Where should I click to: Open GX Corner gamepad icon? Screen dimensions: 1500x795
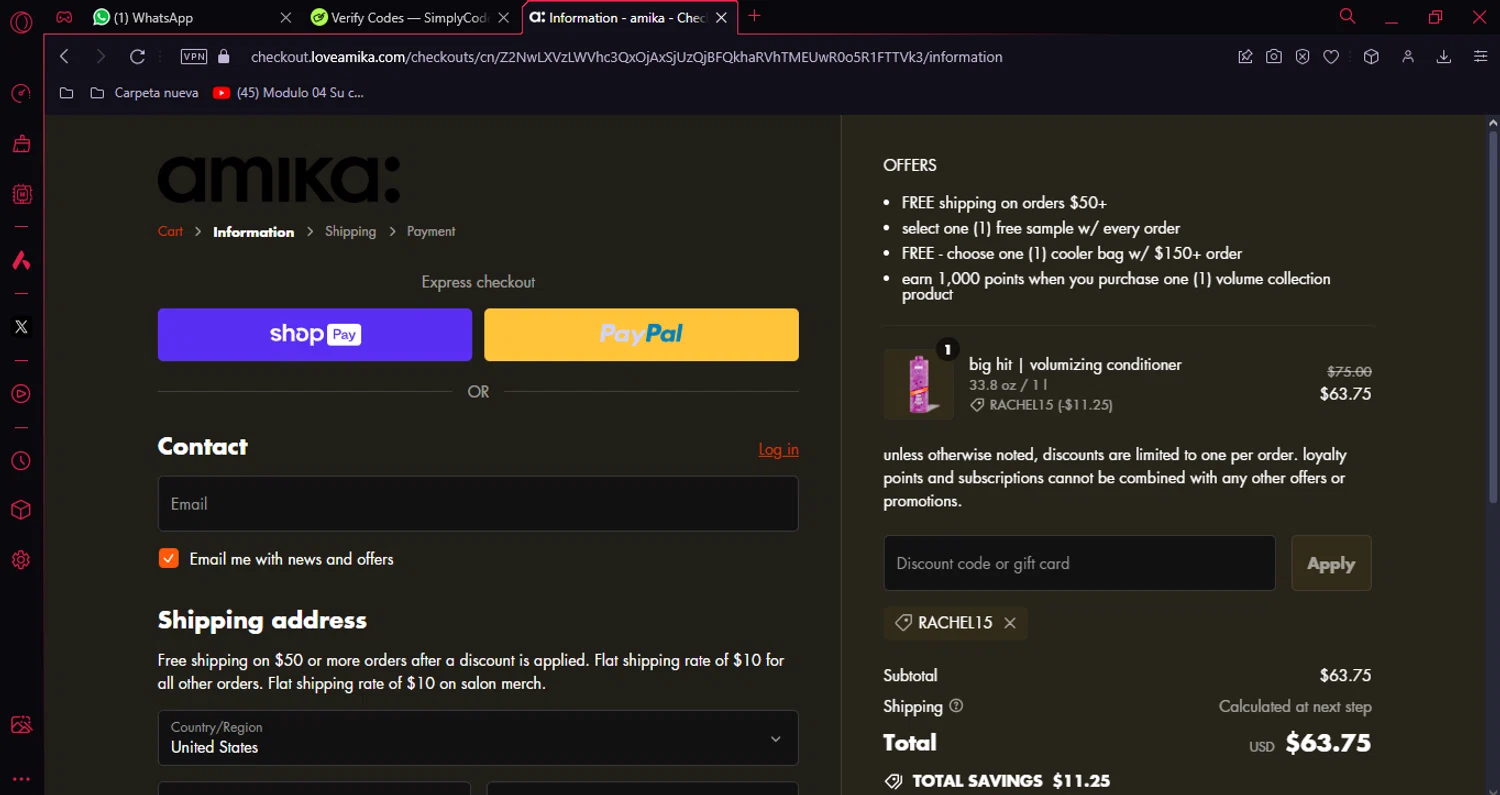point(64,17)
